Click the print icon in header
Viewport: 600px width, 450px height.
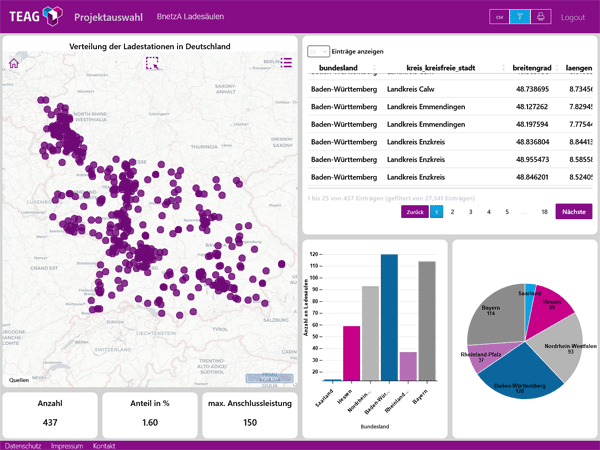(541, 17)
